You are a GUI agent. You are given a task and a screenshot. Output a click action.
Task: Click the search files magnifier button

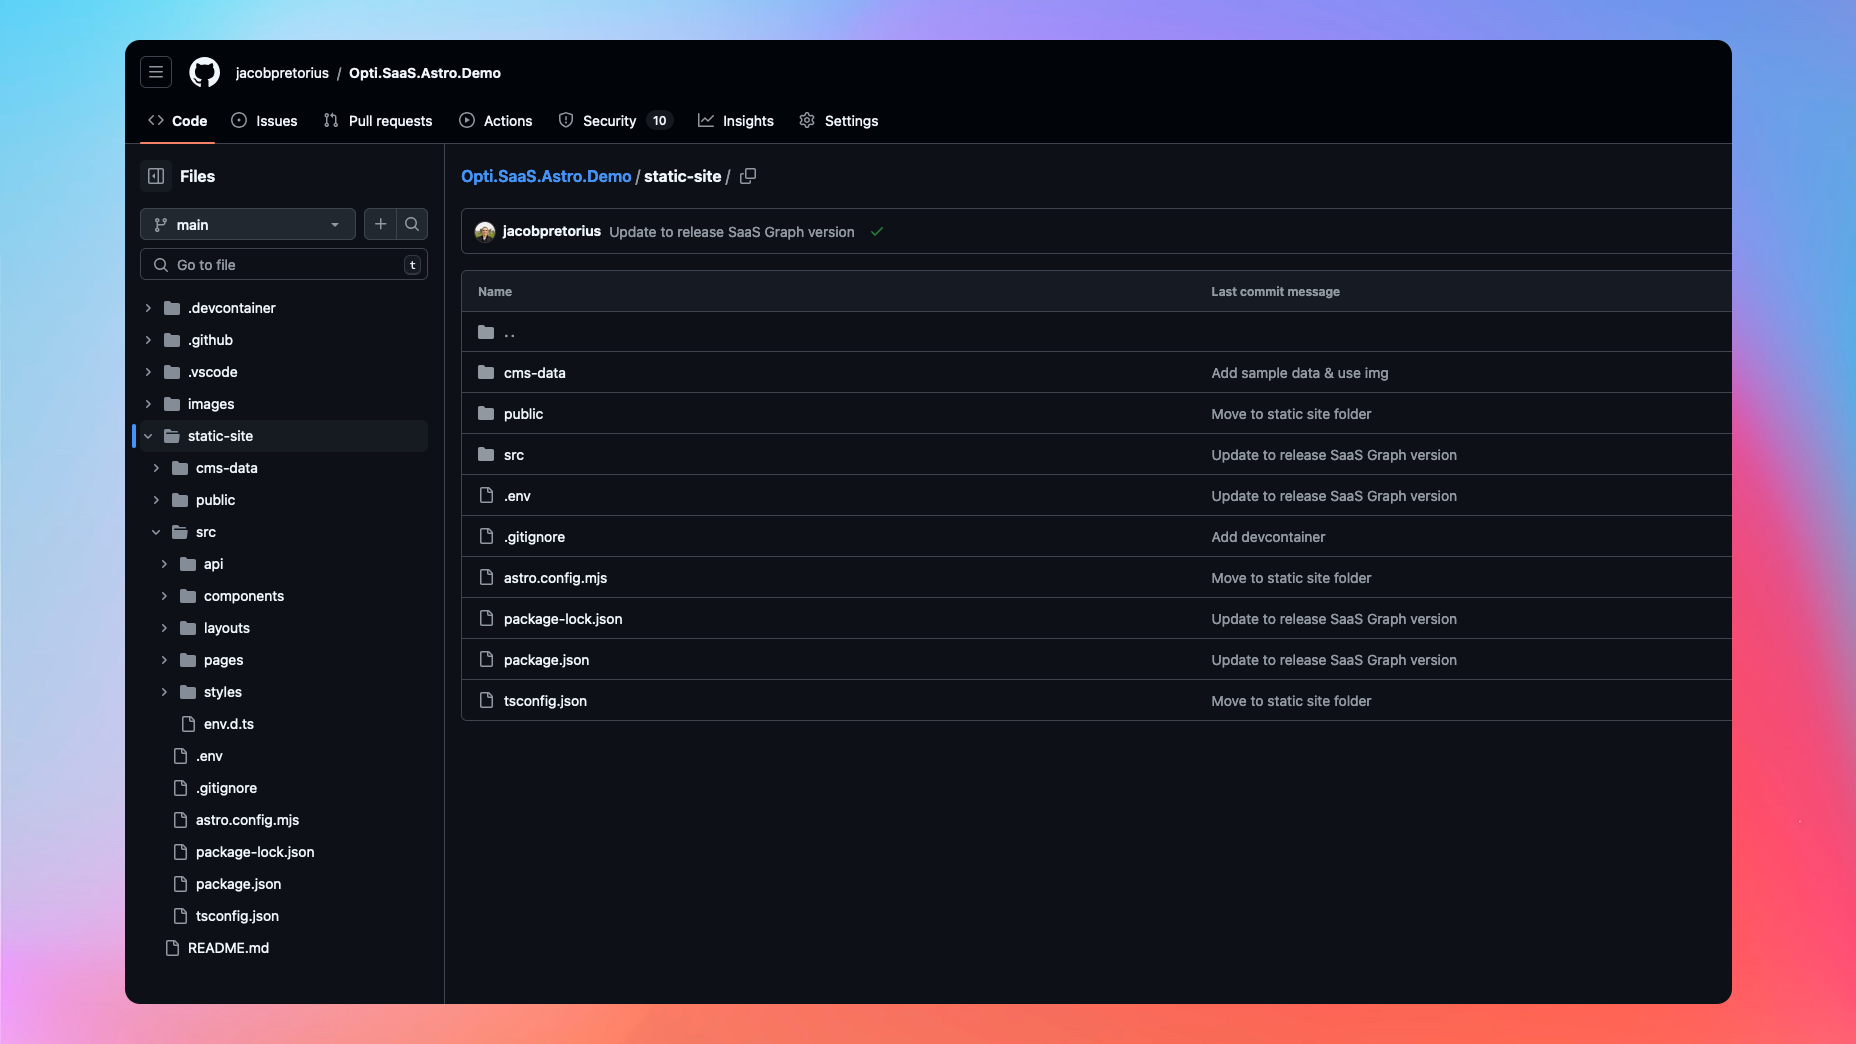pyautogui.click(x=412, y=224)
